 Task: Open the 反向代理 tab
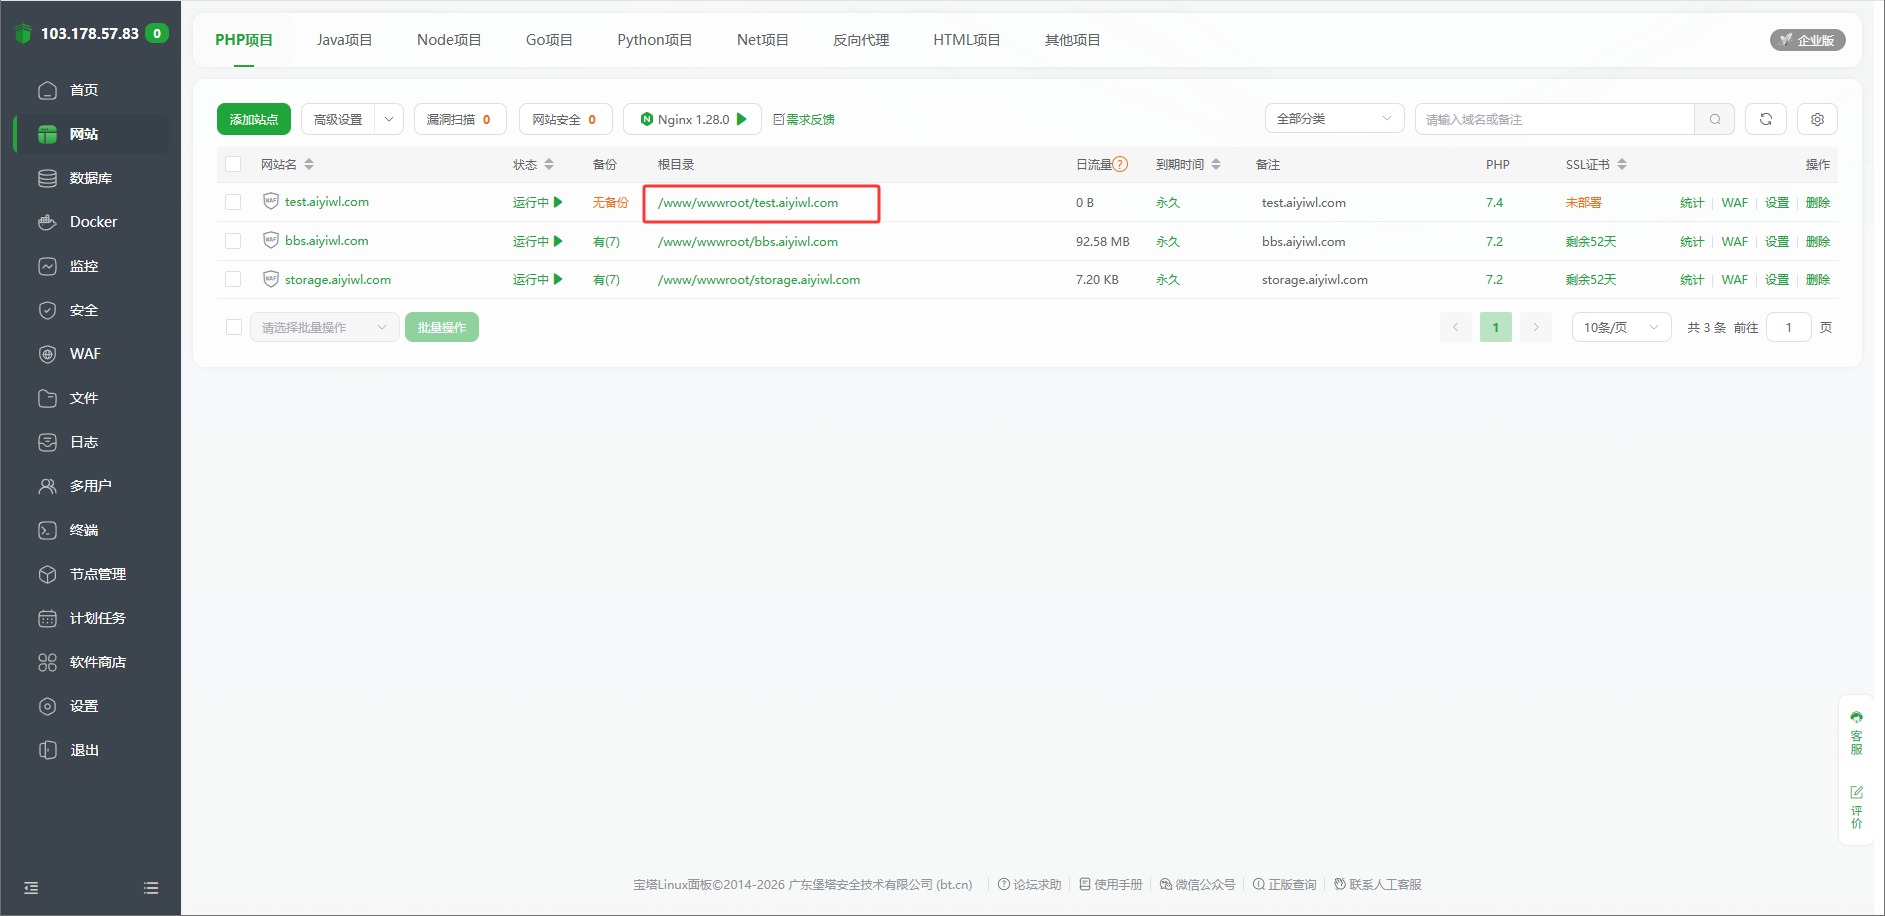[x=860, y=40]
